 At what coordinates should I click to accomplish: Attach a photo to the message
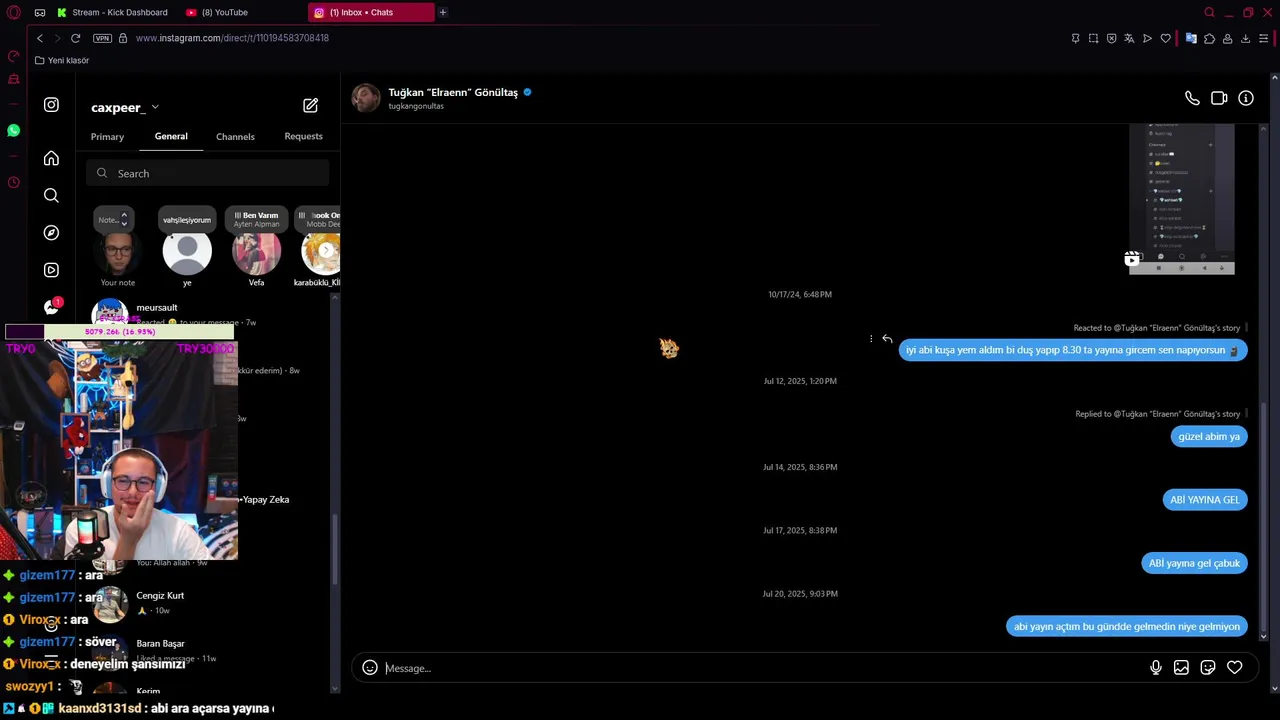pos(1181,668)
